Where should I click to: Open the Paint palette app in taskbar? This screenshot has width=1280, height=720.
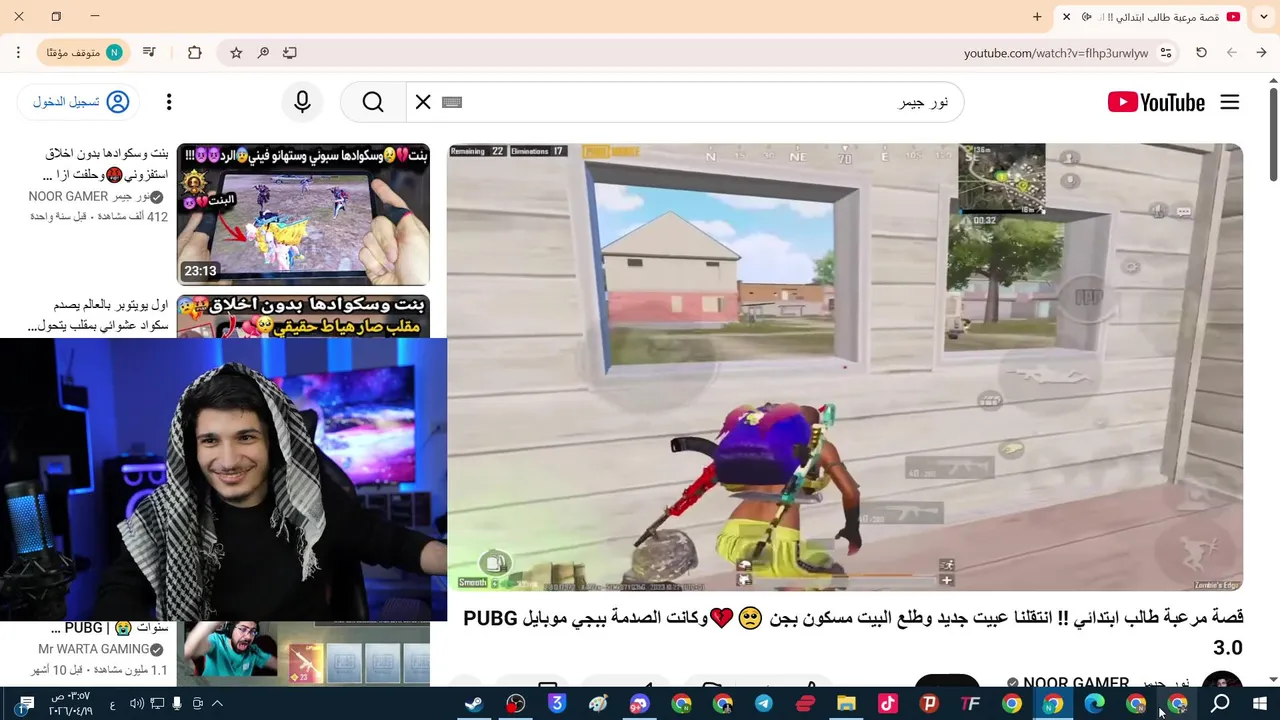point(598,704)
